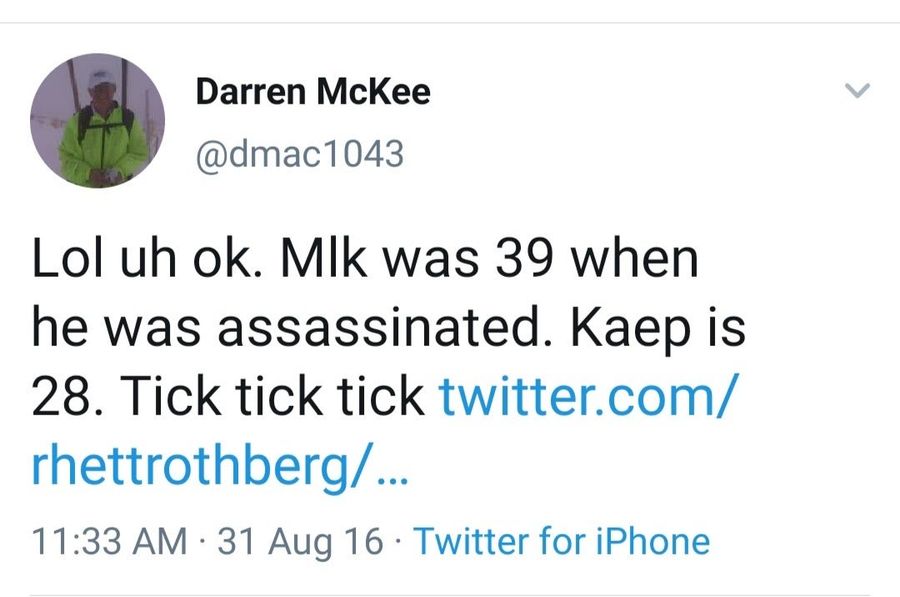The height and width of the screenshot is (597, 900).
Task: Open Darren McKee's round profile photo
Action: (x=98, y=121)
